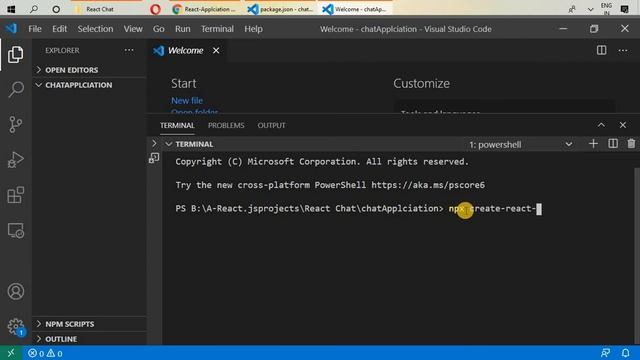Split the editor right

coord(601,50)
